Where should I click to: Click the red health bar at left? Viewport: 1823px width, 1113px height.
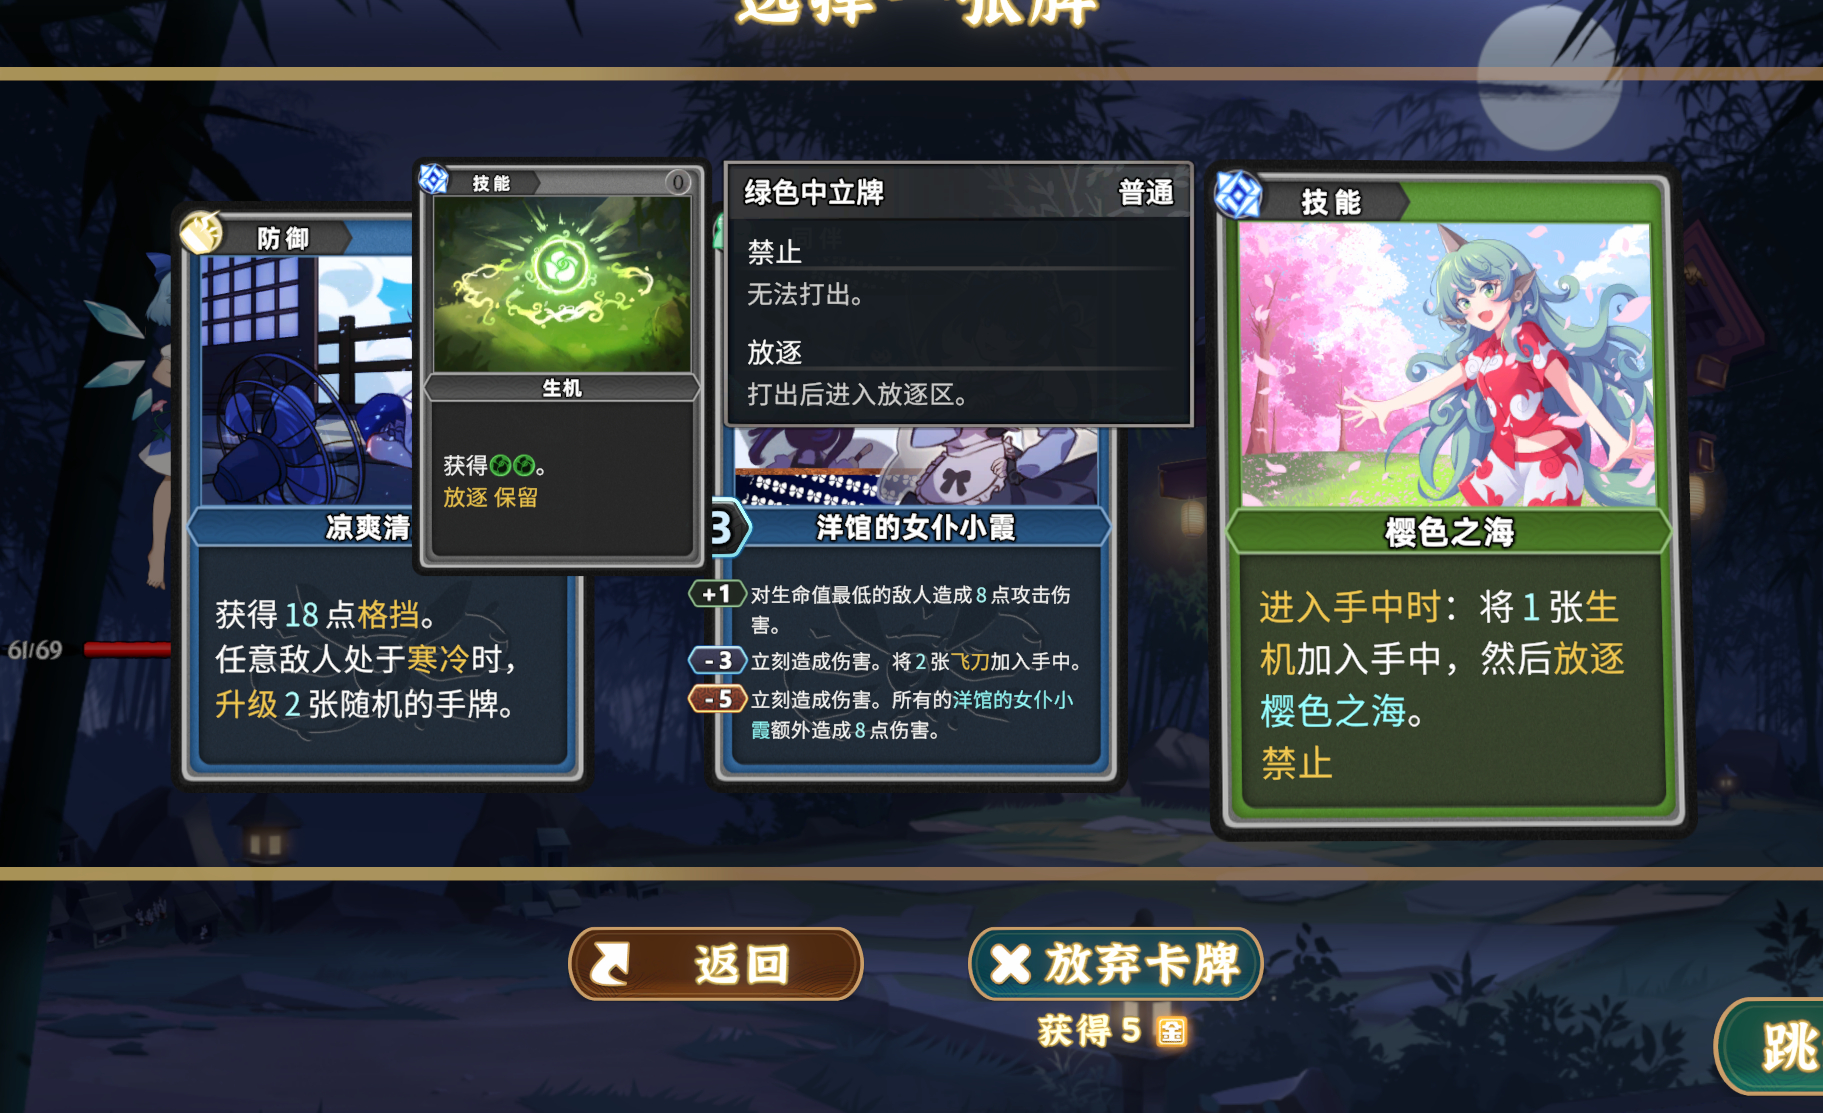tap(127, 650)
